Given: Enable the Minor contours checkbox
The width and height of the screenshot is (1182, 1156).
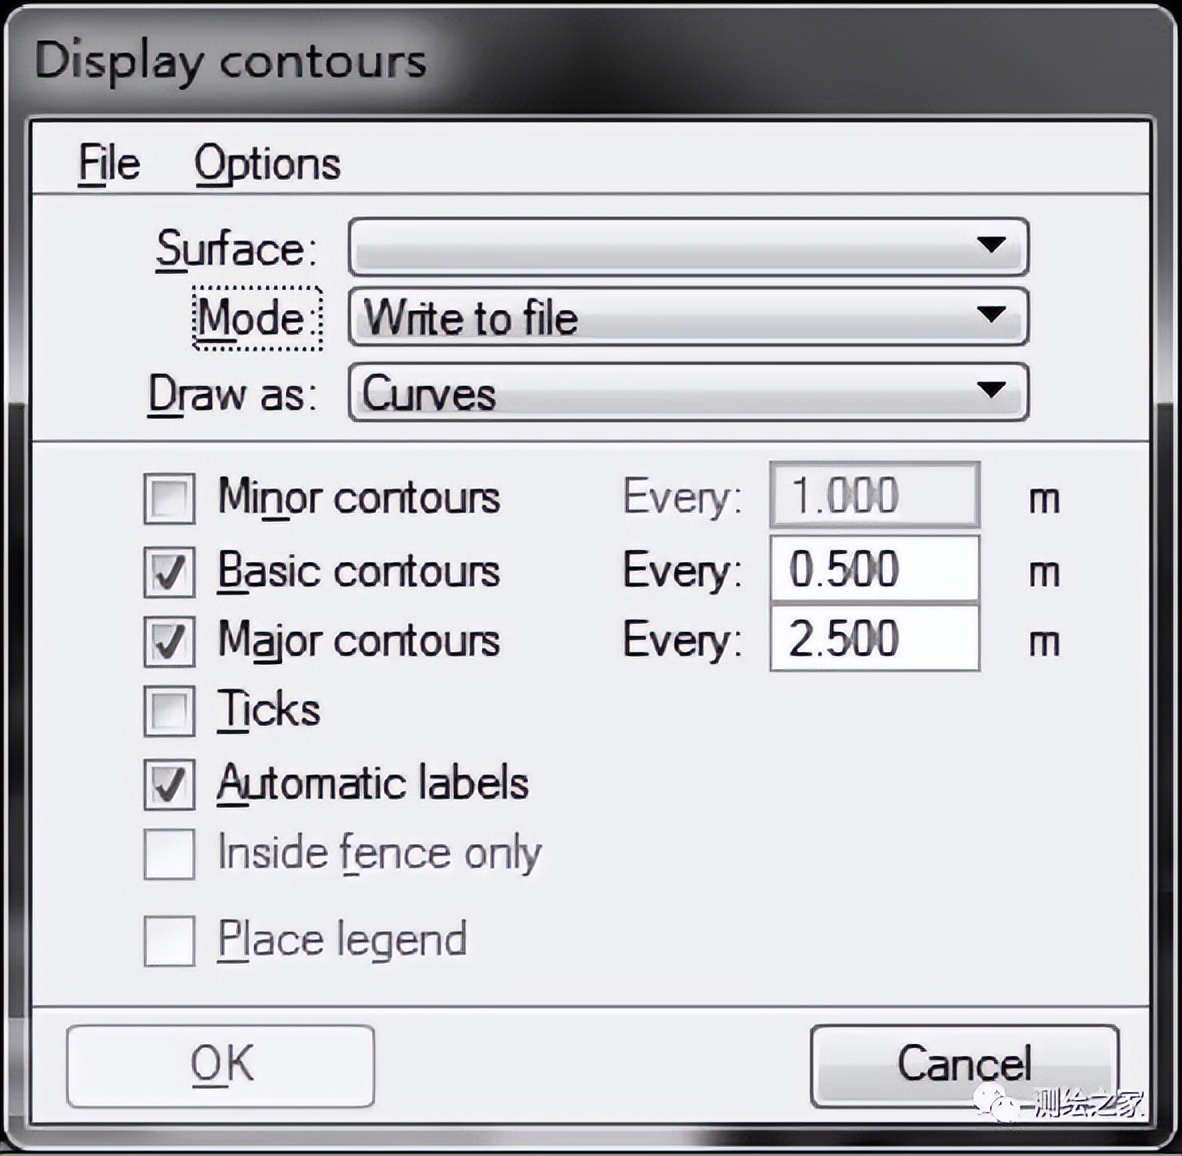Looking at the screenshot, I should pyautogui.click(x=169, y=498).
